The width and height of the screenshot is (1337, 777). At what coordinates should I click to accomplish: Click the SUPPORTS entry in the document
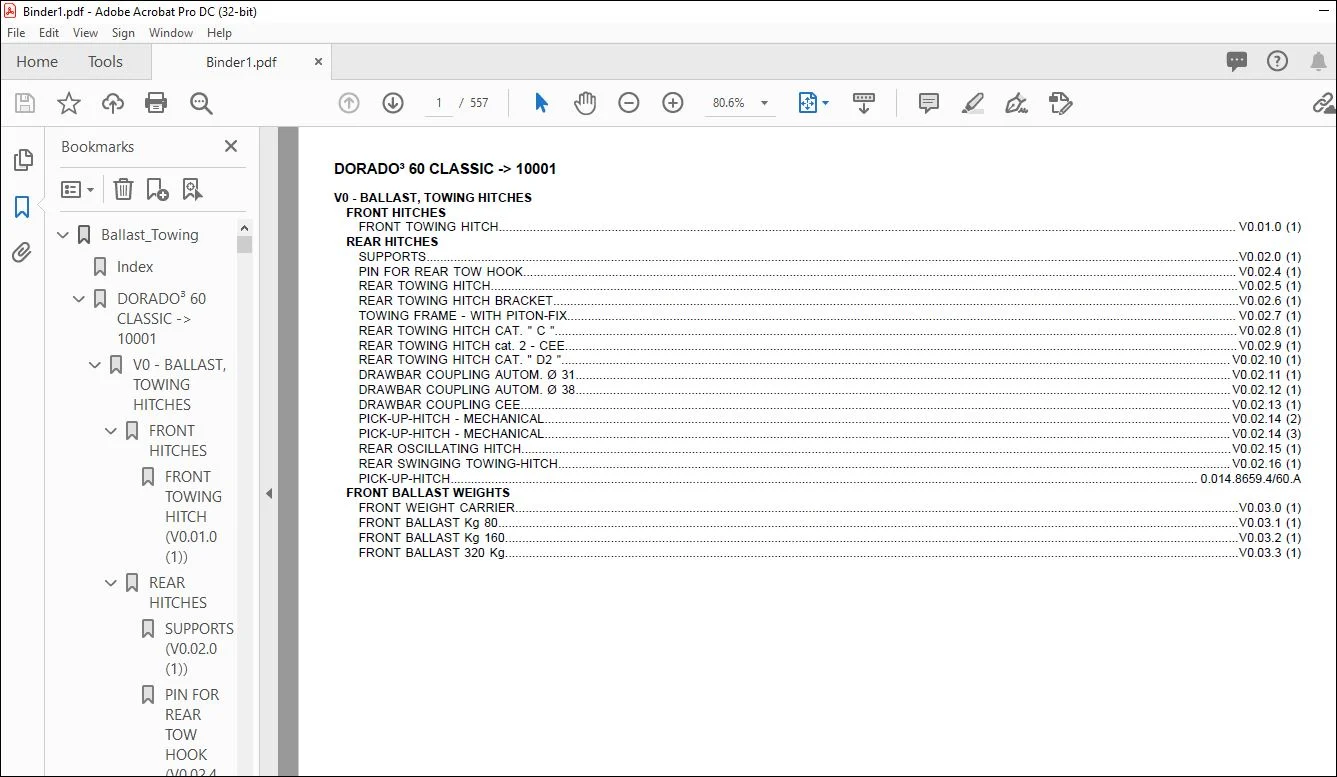(x=829, y=257)
